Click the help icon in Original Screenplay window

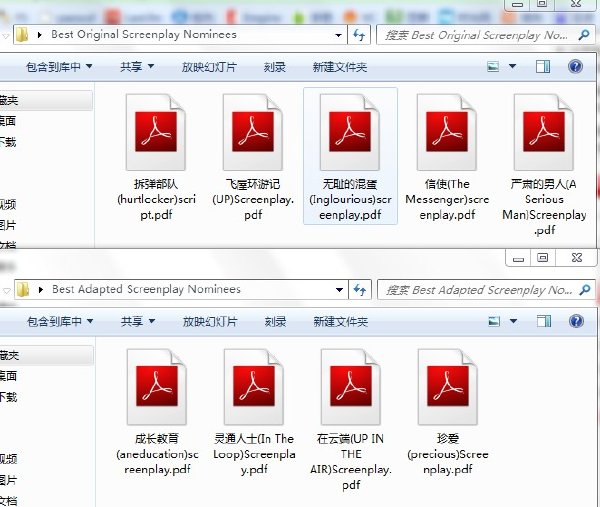(x=576, y=67)
